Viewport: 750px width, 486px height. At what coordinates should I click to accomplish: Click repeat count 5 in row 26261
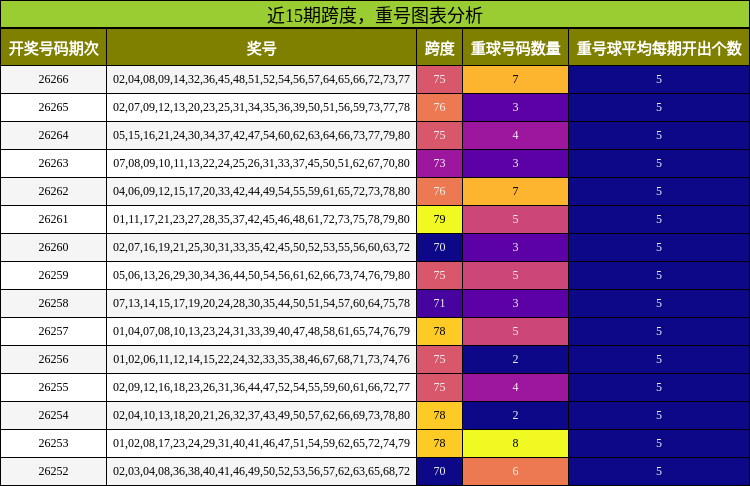(515, 219)
